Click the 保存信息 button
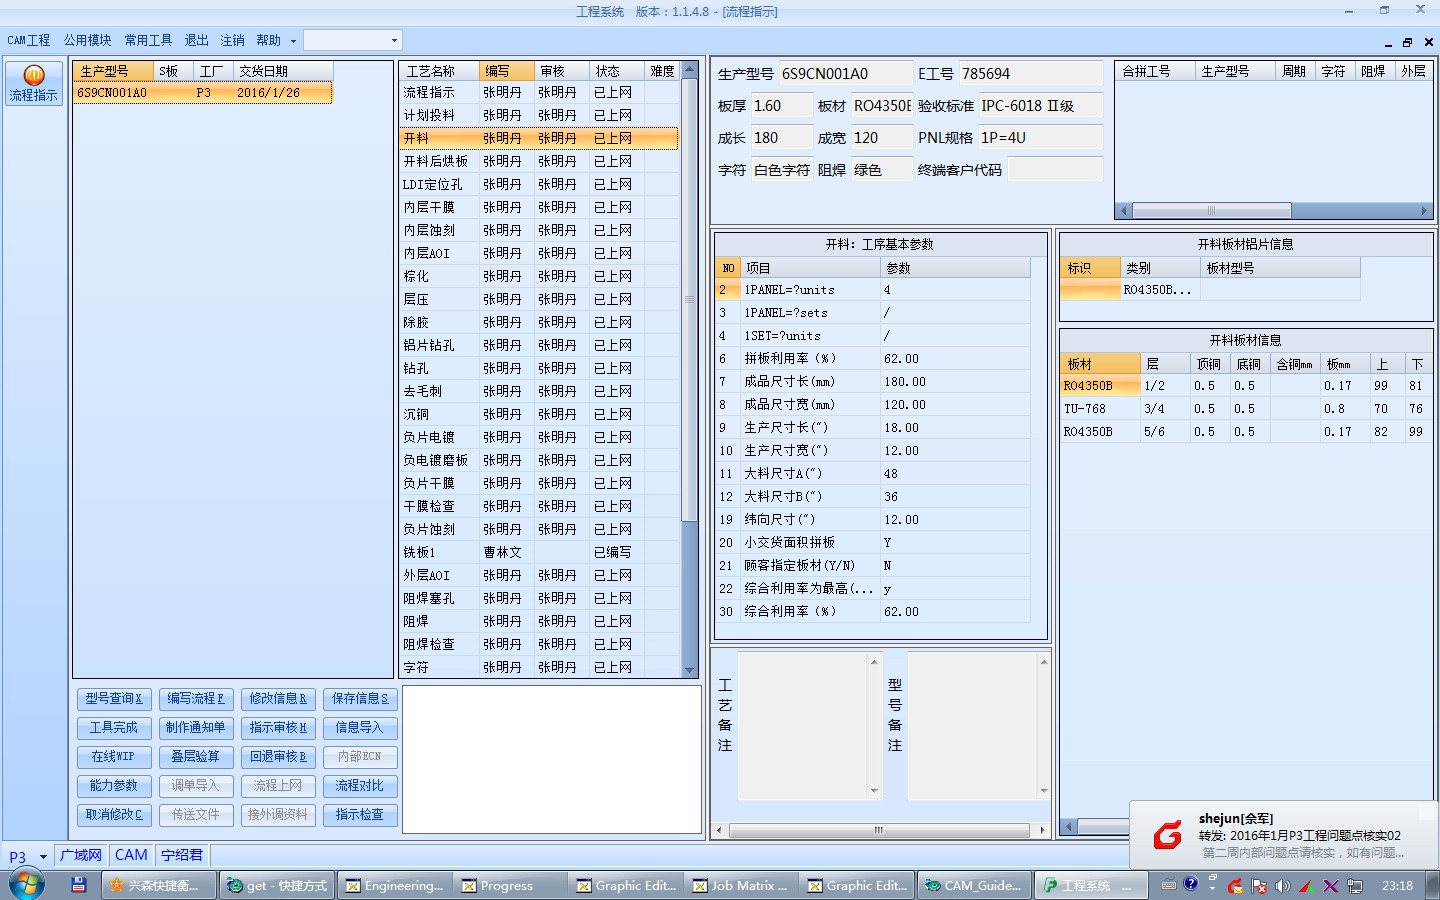 (x=360, y=699)
